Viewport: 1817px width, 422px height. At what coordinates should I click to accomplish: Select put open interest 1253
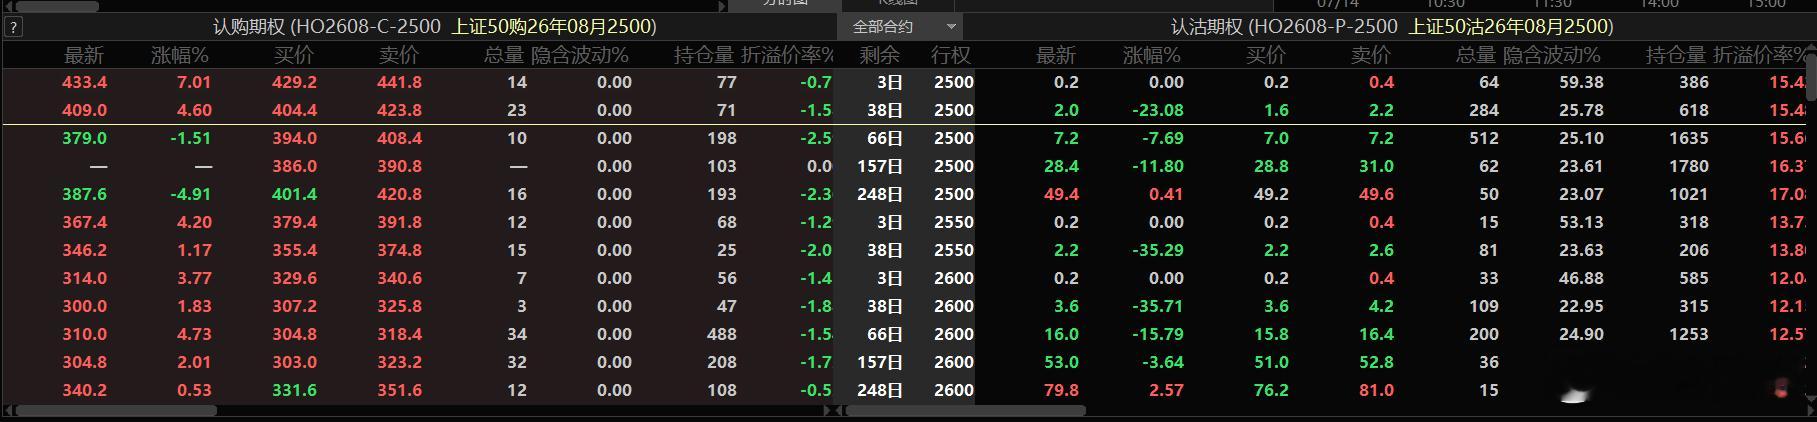1688,334
